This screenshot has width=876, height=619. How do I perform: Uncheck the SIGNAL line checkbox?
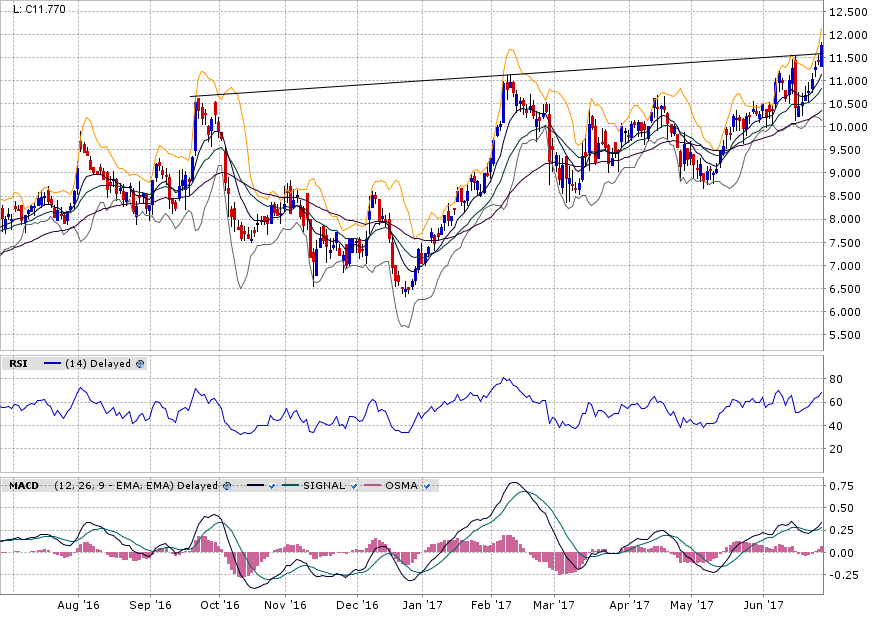(354, 486)
